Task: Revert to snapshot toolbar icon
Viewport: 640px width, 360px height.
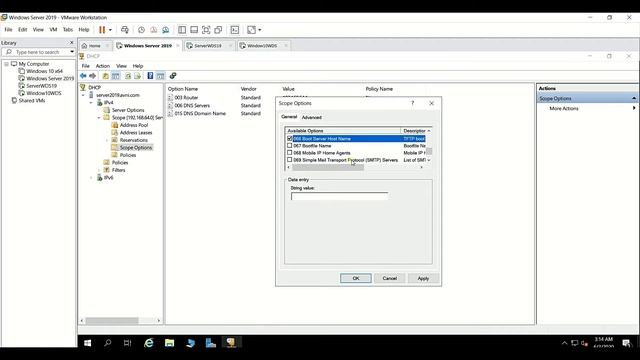Action: point(153,30)
